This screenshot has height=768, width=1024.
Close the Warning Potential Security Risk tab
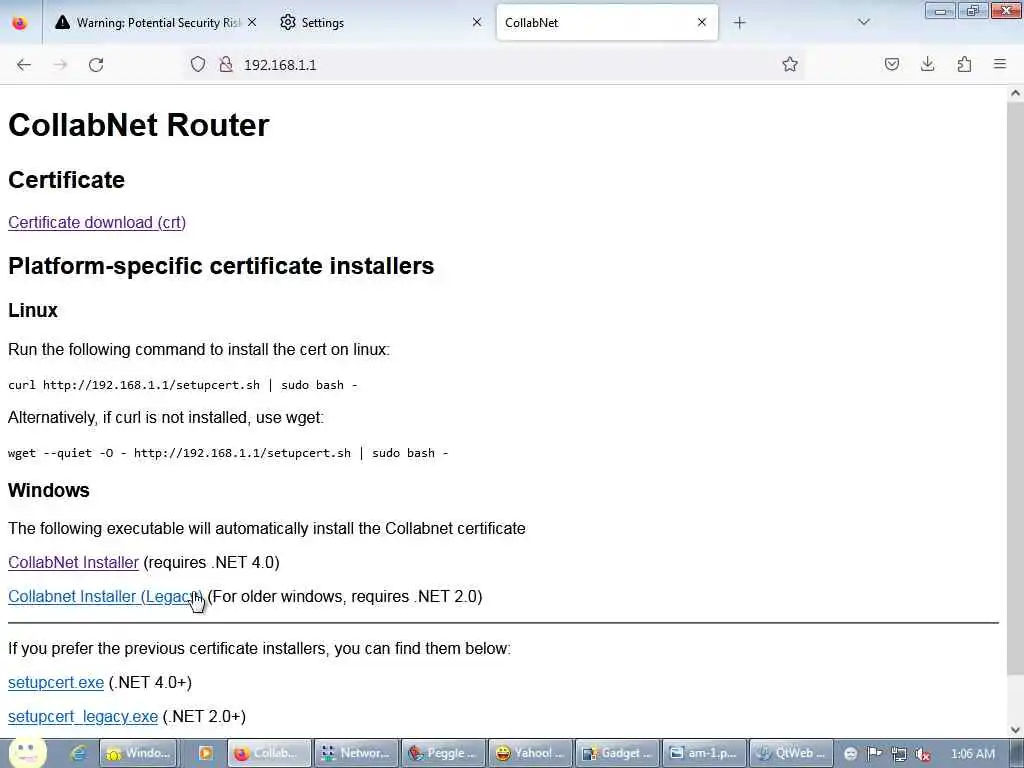(x=252, y=22)
